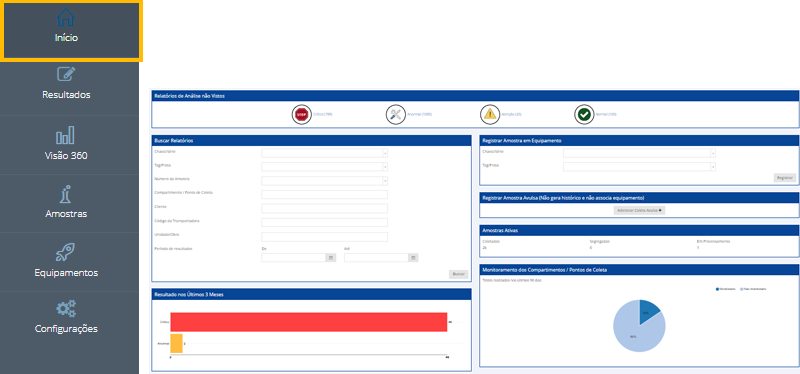Click the Registrar button
Image resolution: width=800 pixels, height=374 pixels.
tap(785, 178)
